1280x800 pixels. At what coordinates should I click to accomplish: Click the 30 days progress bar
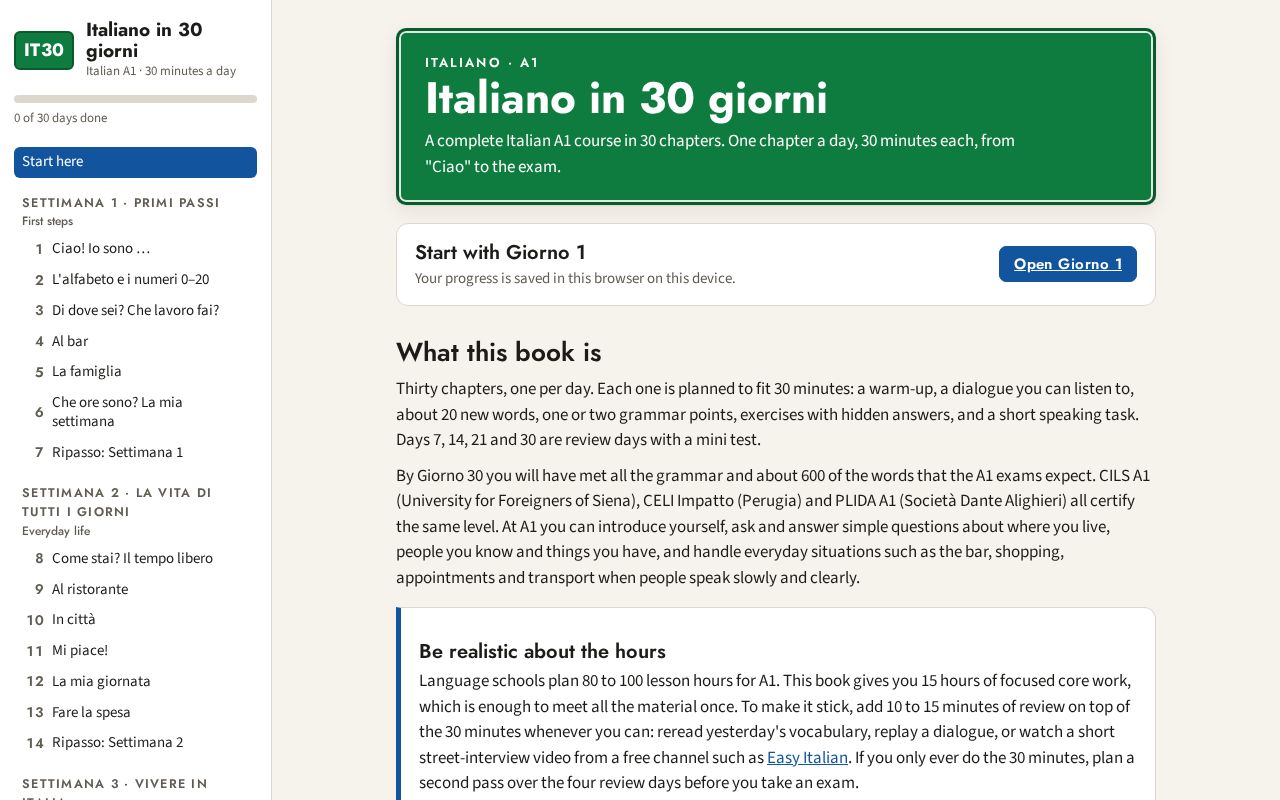135,99
